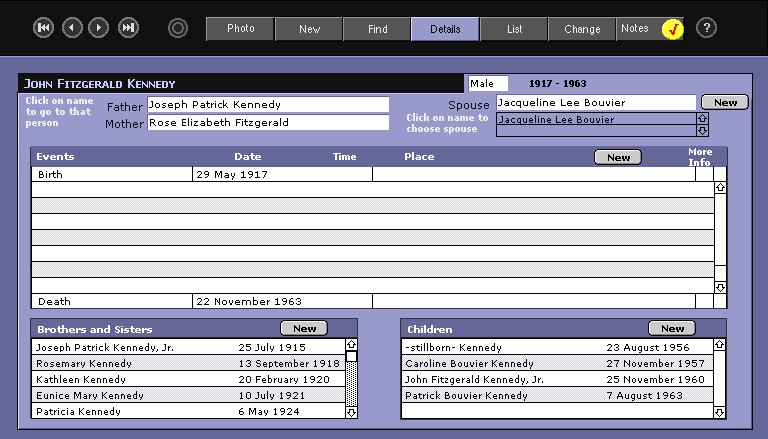The height and width of the screenshot is (439, 768).
Task: Go to the next record
Action: [98, 27]
